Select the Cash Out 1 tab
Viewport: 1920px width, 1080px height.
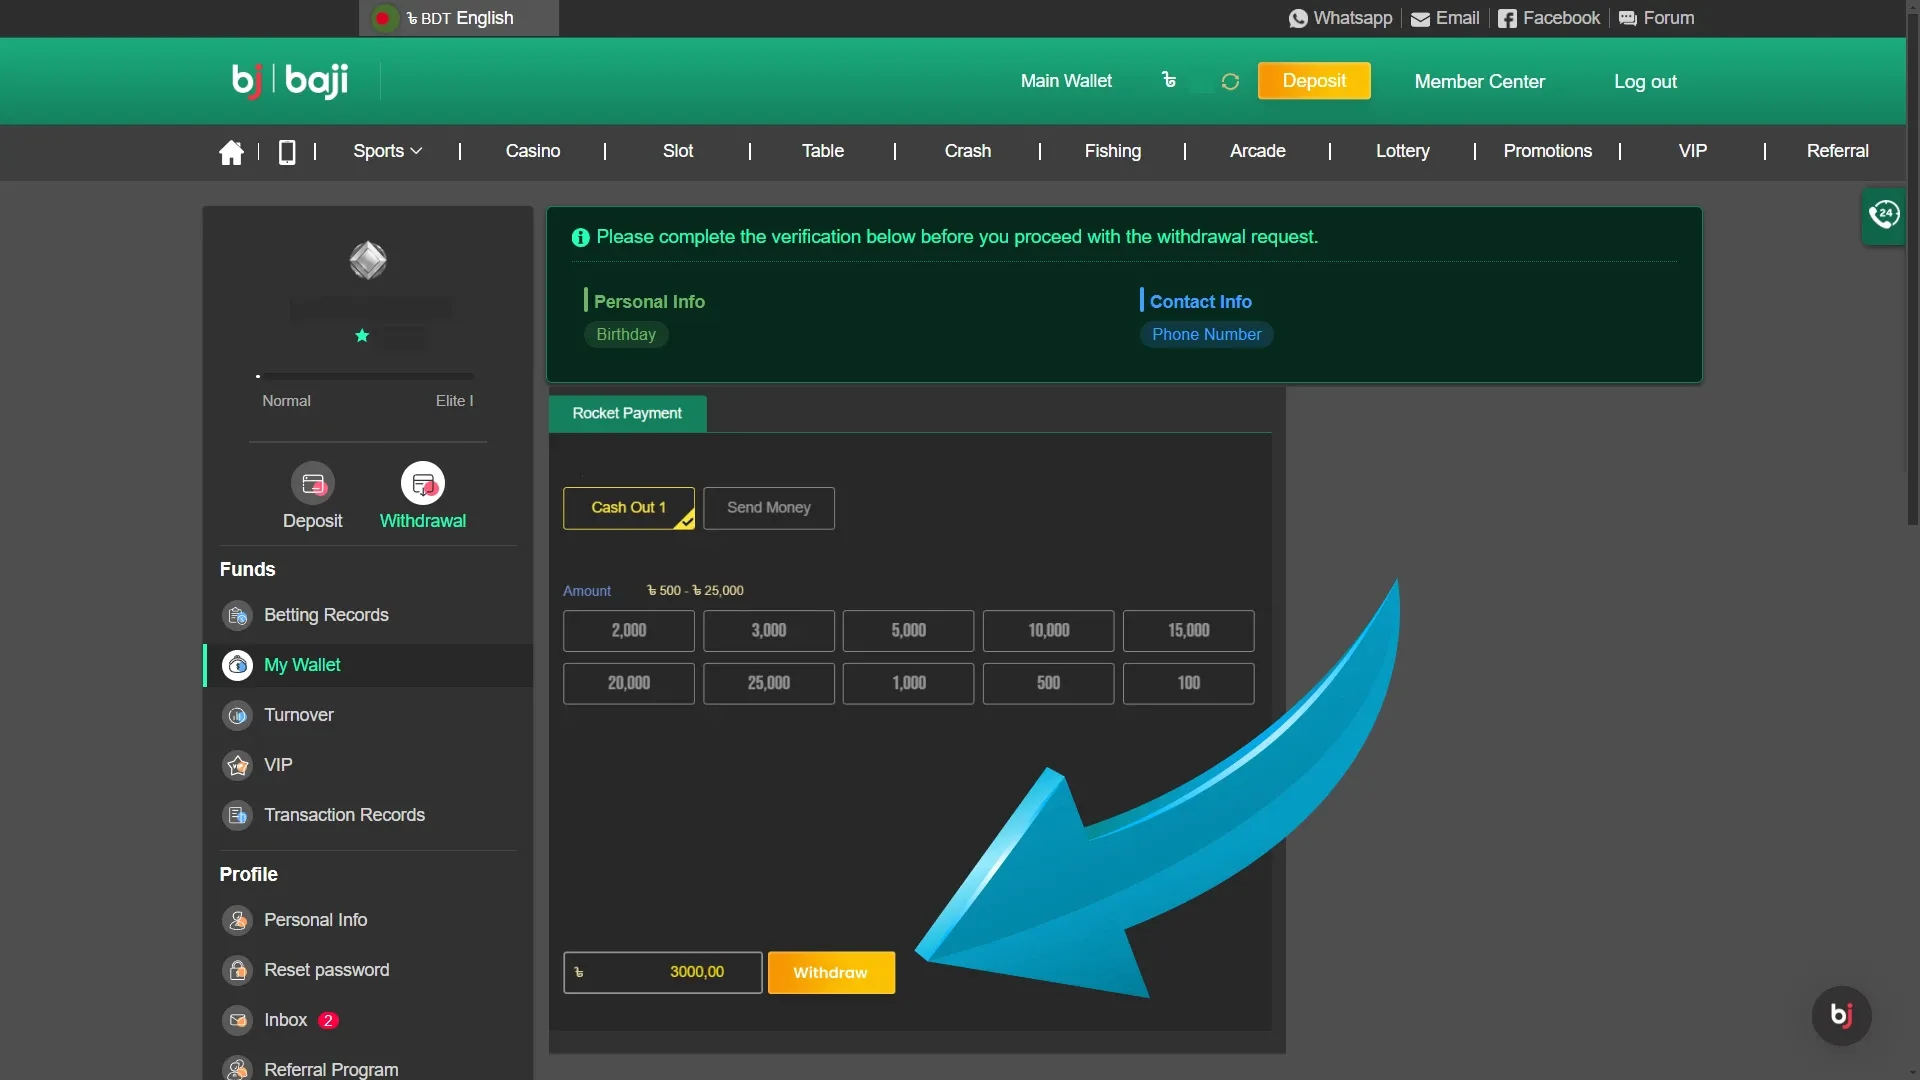(x=628, y=506)
